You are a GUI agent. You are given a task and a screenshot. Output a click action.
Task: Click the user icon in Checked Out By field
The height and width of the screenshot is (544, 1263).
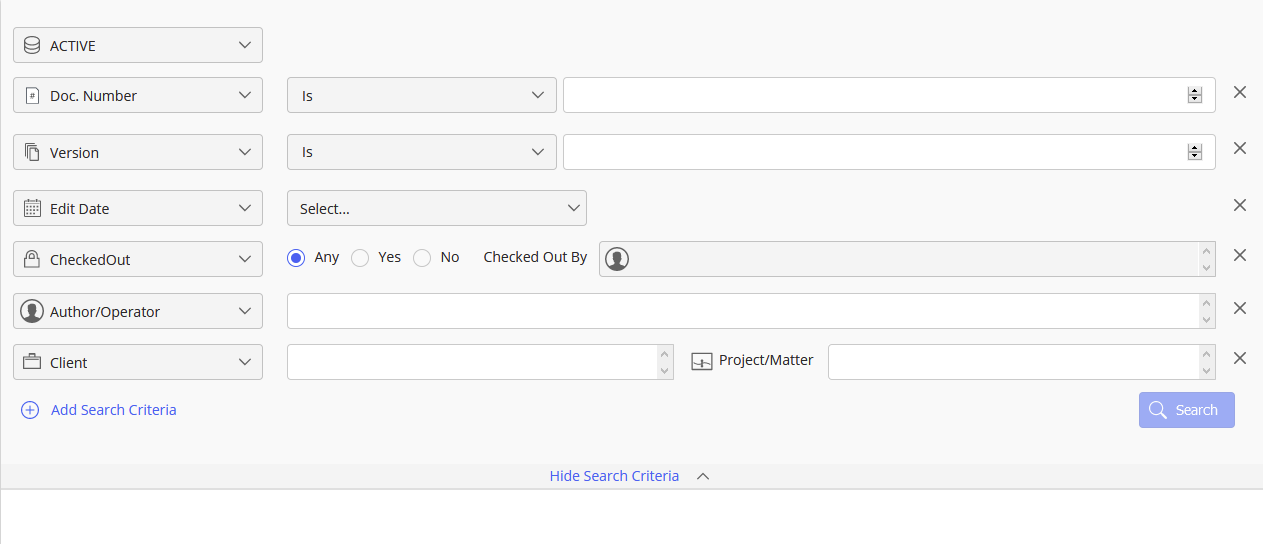click(x=617, y=259)
